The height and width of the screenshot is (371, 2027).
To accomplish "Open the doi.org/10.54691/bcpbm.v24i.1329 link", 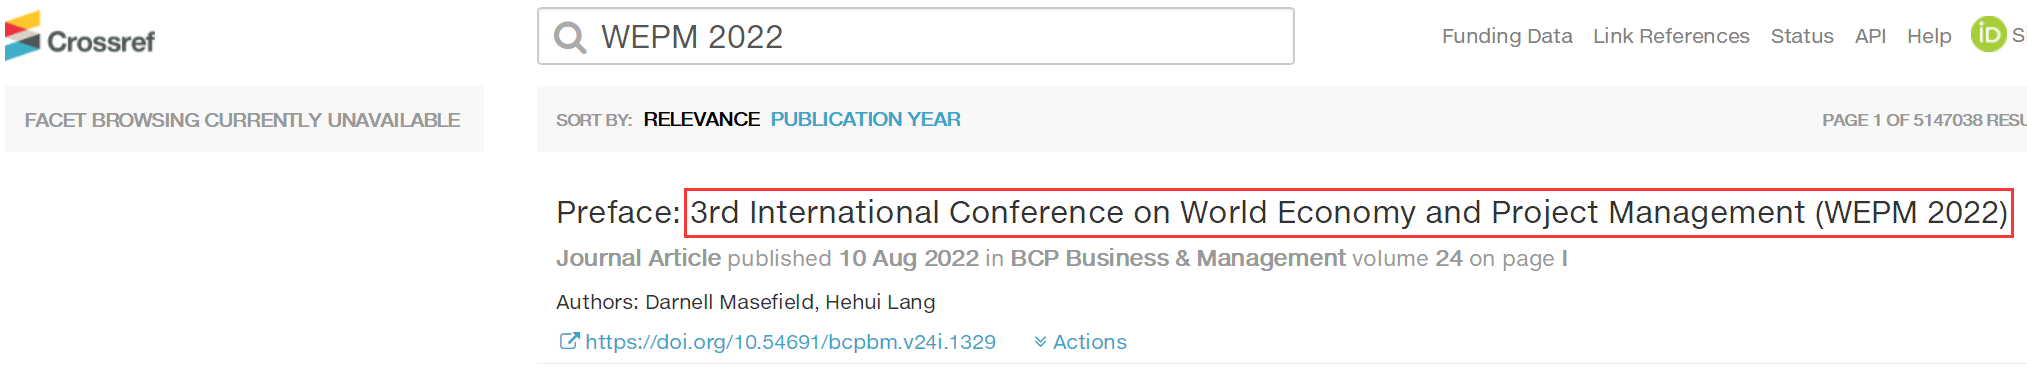I will [790, 342].
